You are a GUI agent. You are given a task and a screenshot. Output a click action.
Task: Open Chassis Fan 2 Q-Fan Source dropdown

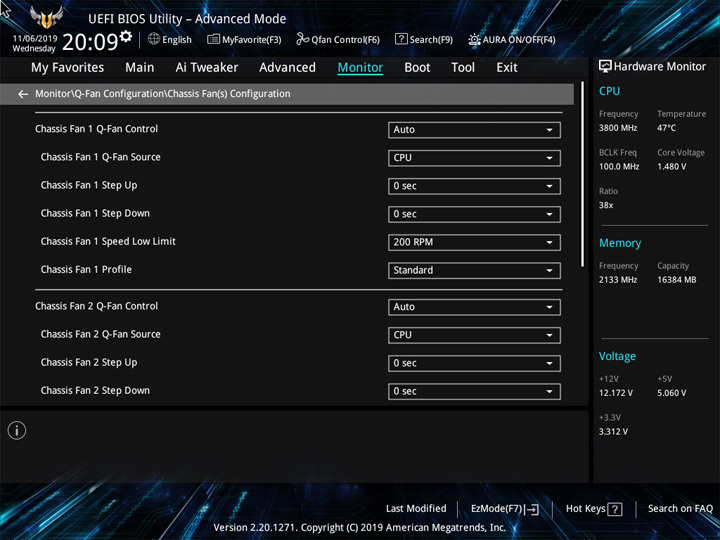(474, 335)
